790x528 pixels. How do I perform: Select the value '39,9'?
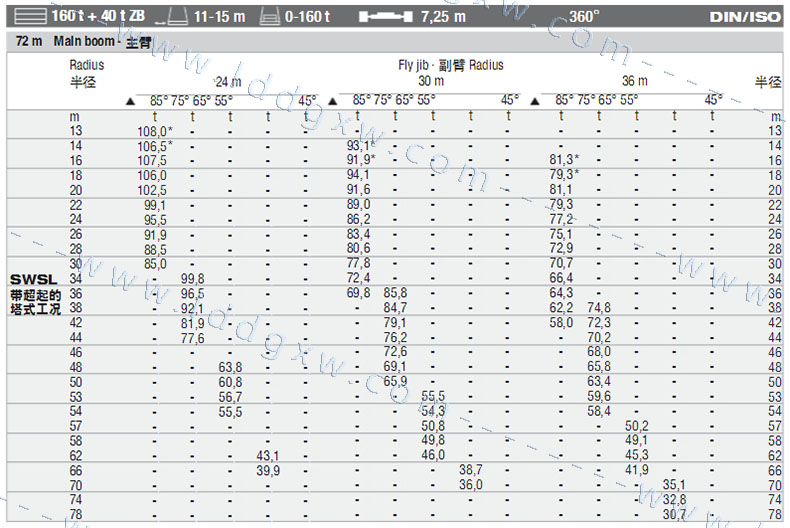point(268,471)
